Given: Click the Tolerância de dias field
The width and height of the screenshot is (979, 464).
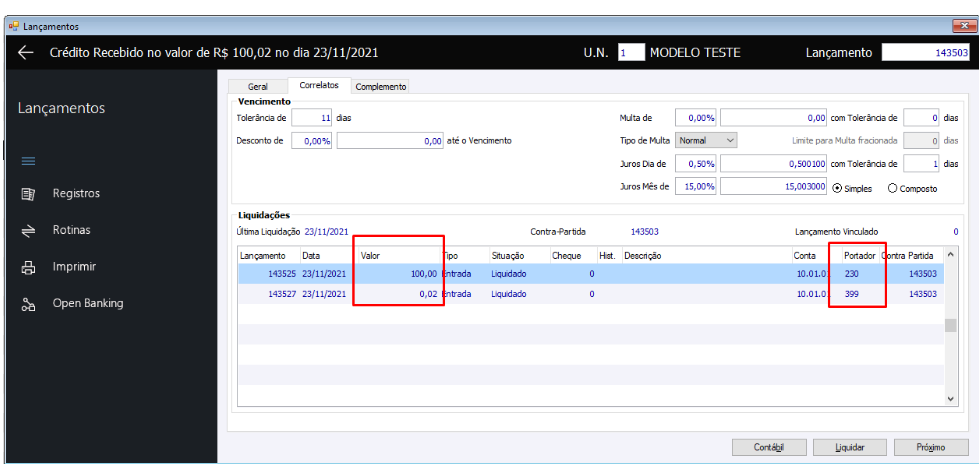Looking at the screenshot, I should (313, 118).
